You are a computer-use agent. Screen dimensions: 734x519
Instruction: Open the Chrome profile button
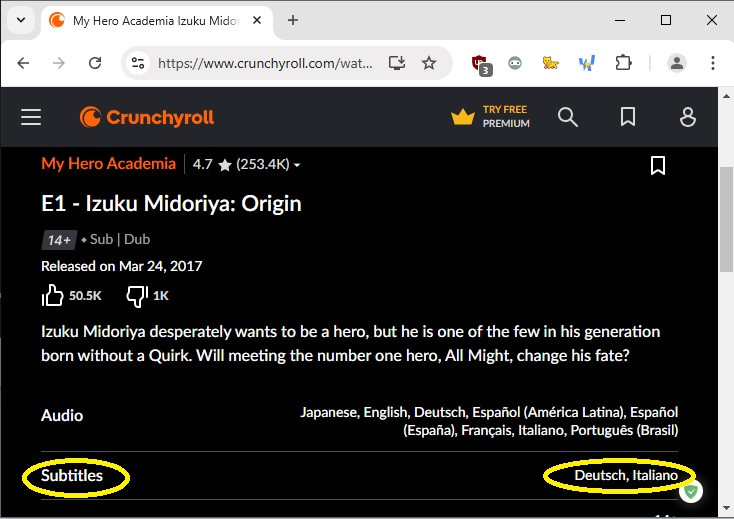(676, 63)
